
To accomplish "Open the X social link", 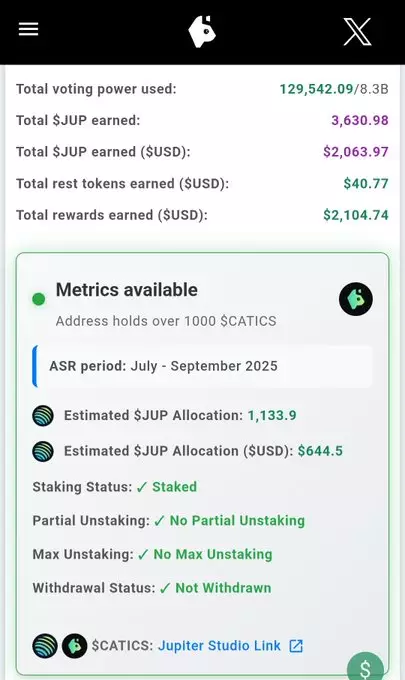I will pyautogui.click(x=357, y=32).
